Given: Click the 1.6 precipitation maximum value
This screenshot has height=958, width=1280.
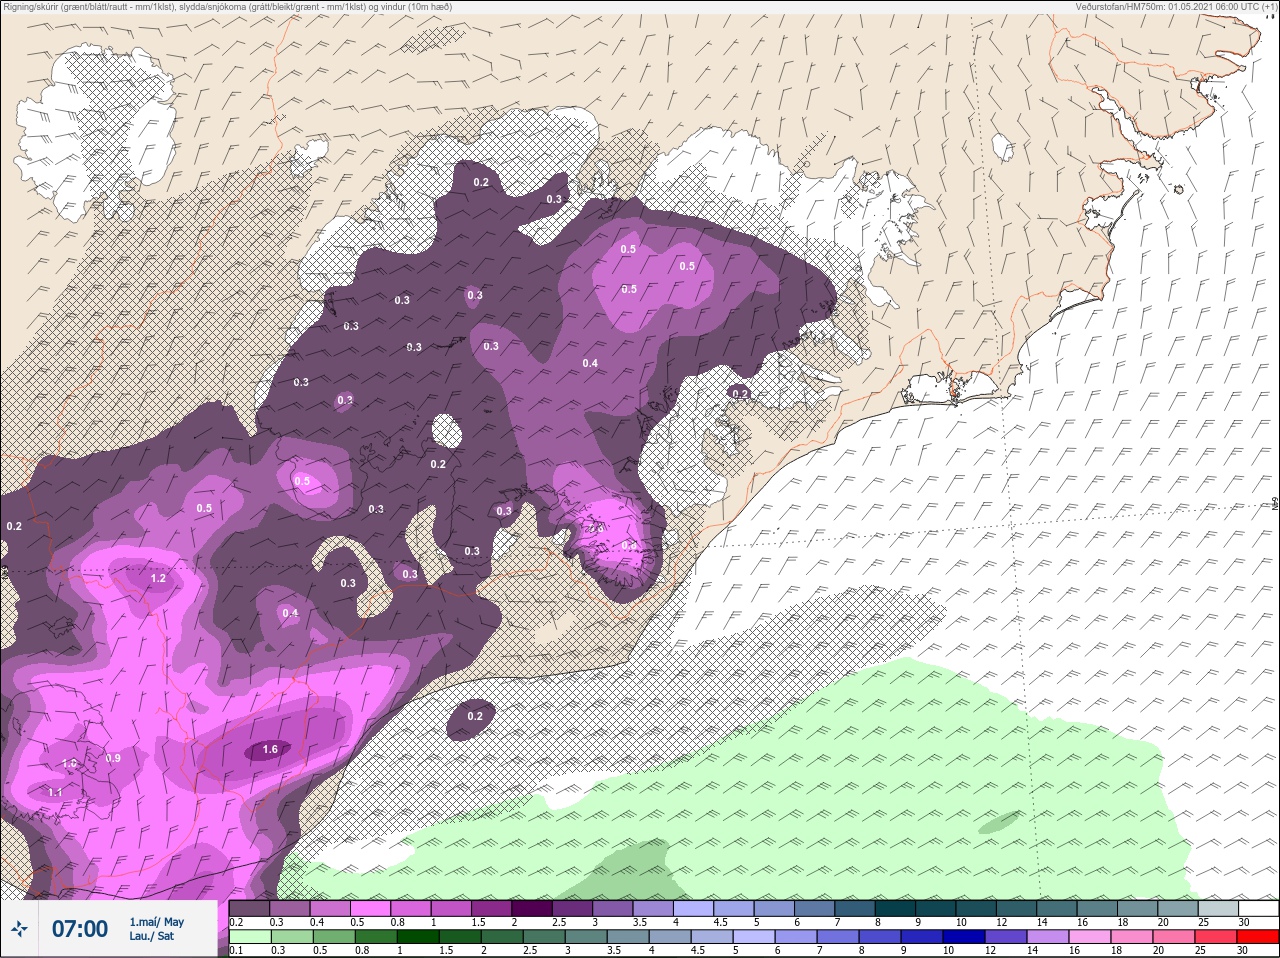Looking at the screenshot, I should (x=270, y=749).
